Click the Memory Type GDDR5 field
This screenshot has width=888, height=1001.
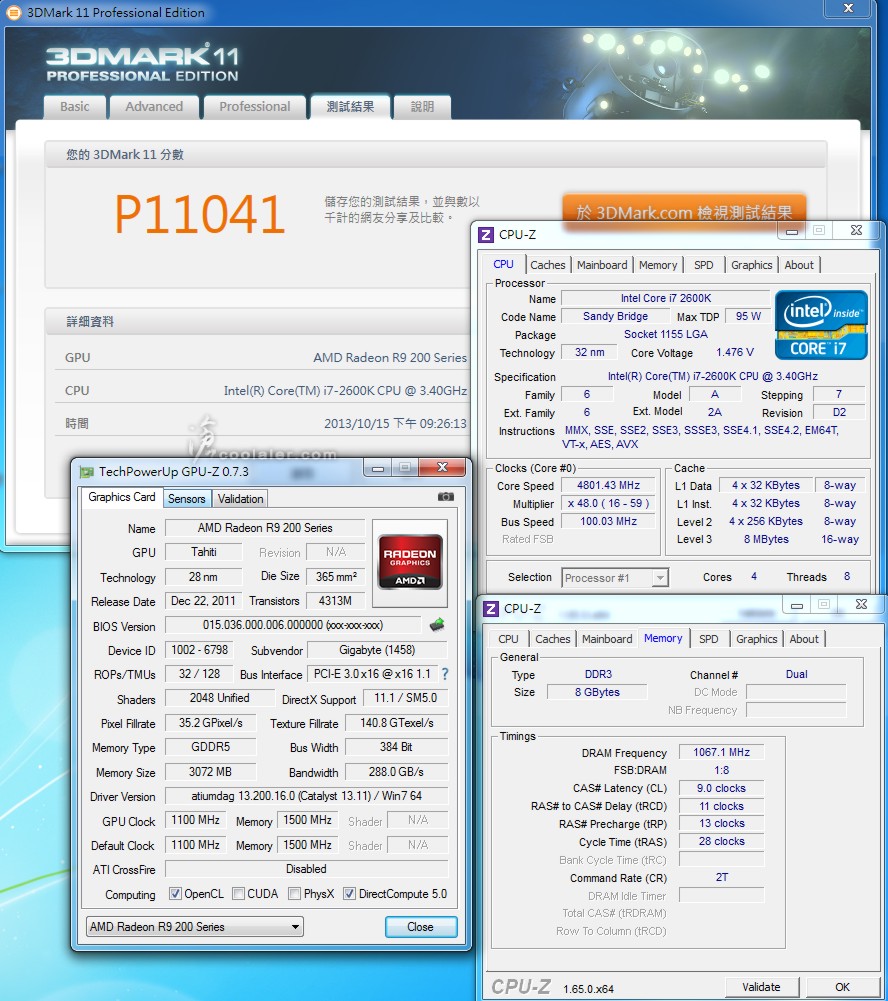pyautogui.click(x=211, y=747)
